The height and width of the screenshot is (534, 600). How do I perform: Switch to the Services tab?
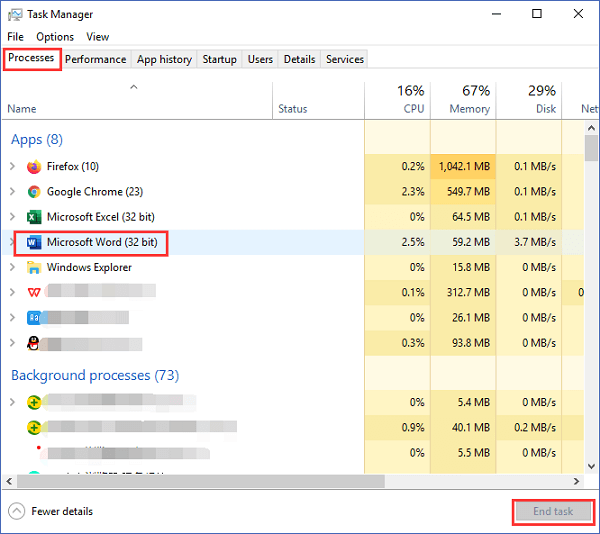point(345,59)
